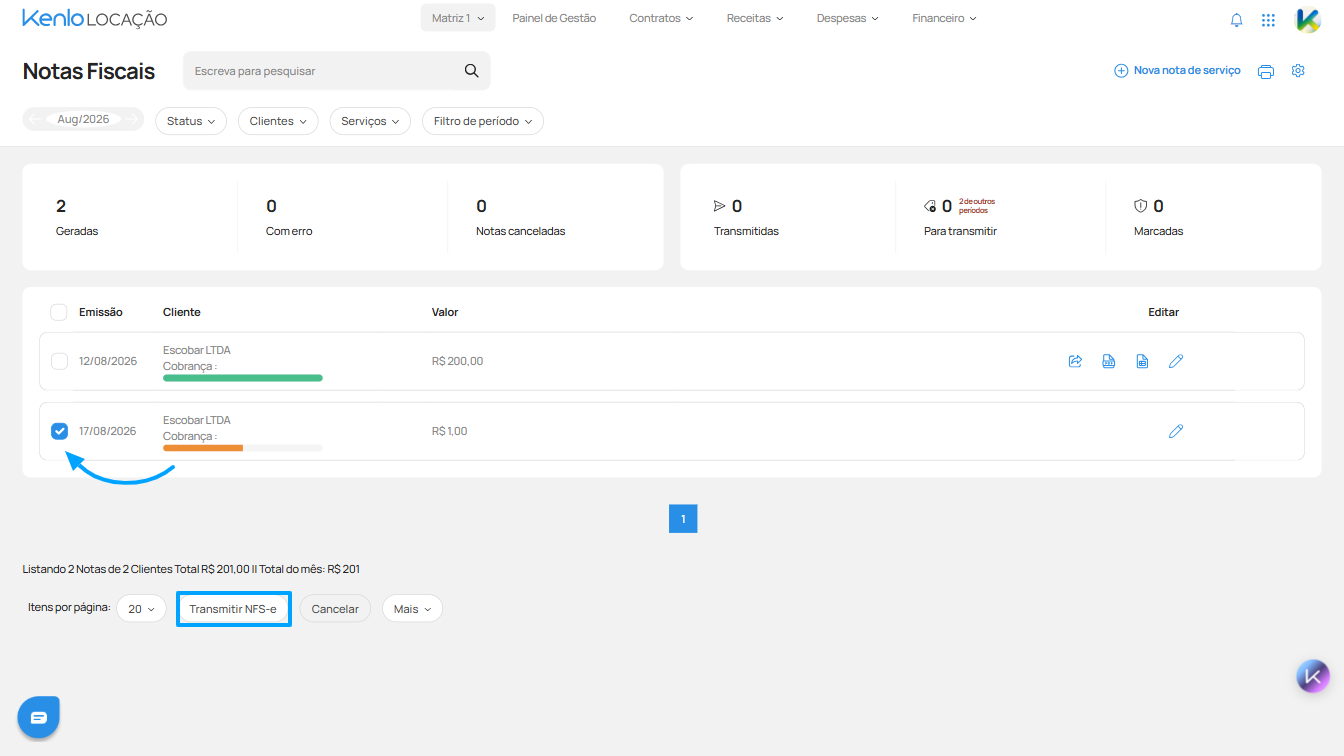Click the orange Cobrança progress bar

pyautogui.click(x=203, y=448)
